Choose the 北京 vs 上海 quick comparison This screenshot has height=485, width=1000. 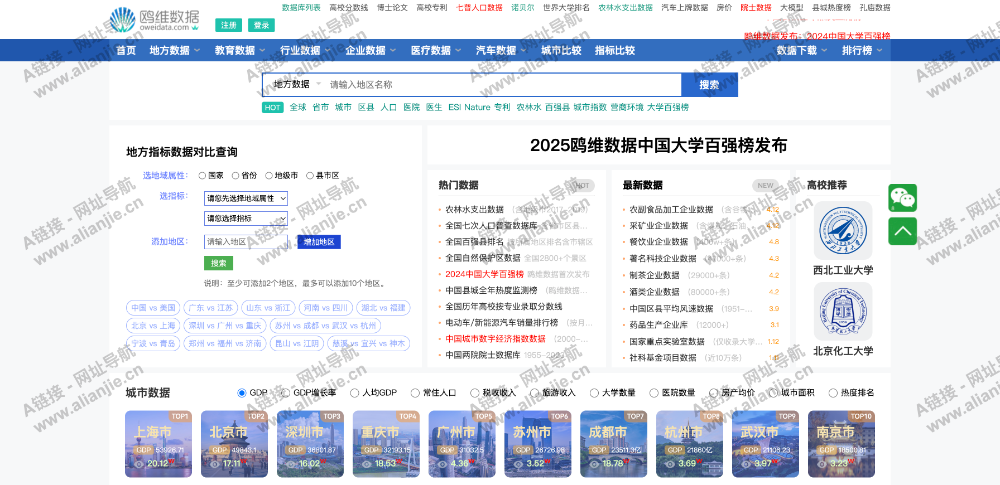click(x=153, y=325)
